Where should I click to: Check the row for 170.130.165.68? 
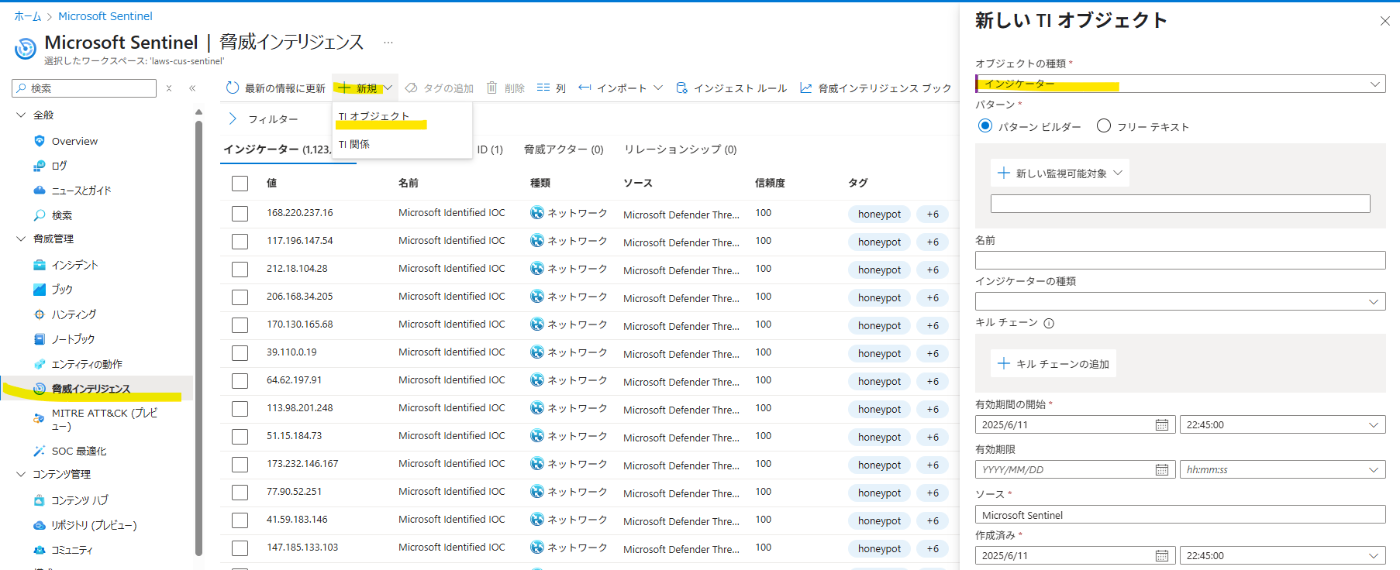coord(240,325)
